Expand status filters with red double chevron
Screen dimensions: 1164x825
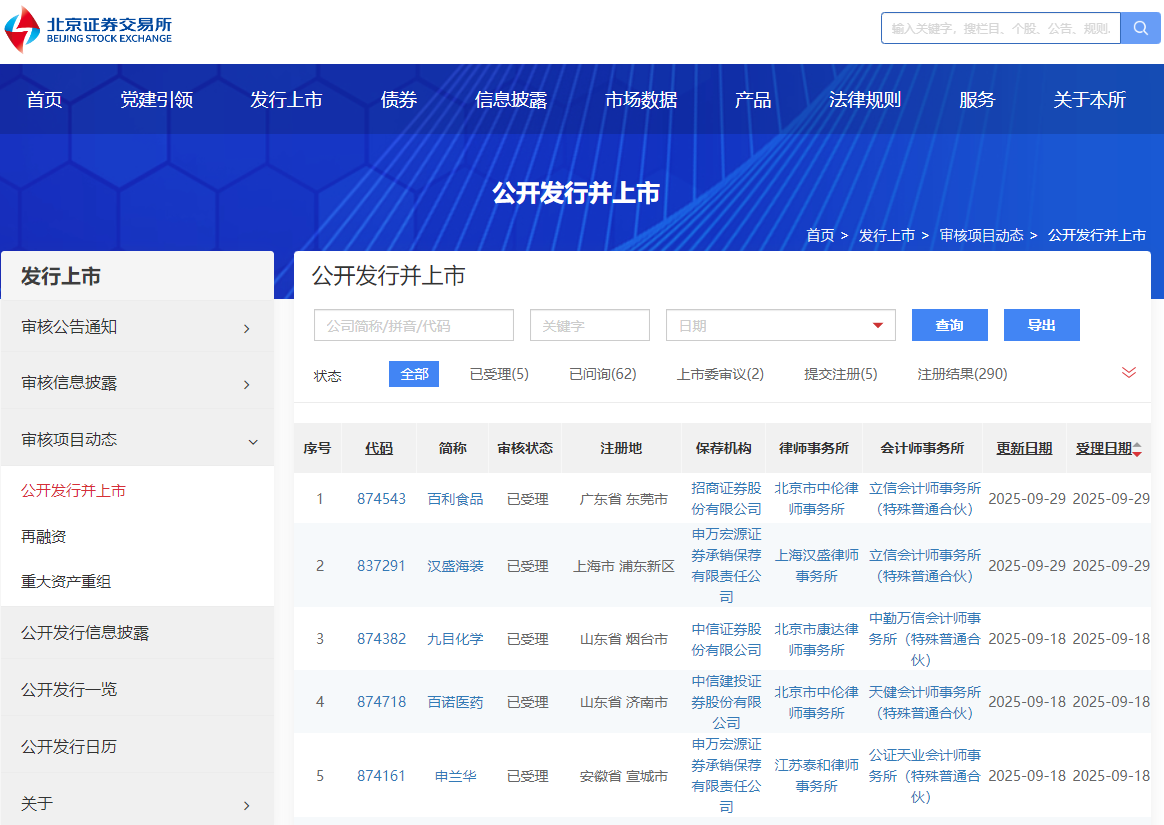pyautogui.click(x=1129, y=373)
